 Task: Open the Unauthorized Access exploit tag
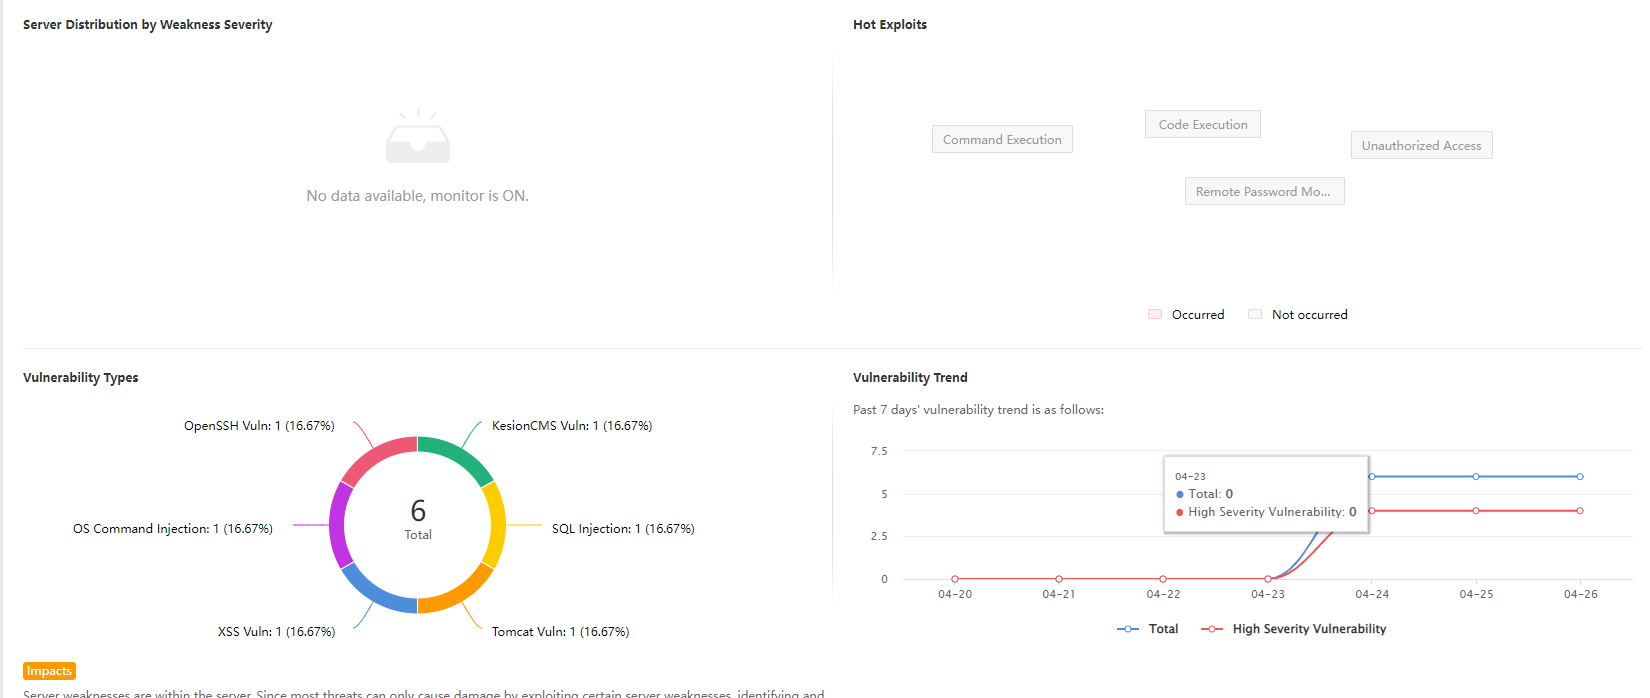1421,146
